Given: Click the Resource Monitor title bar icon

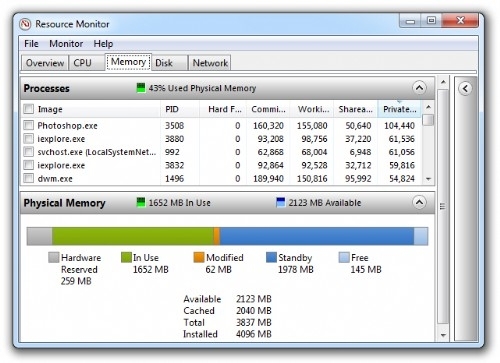Looking at the screenshot, I should pos(25,24).
